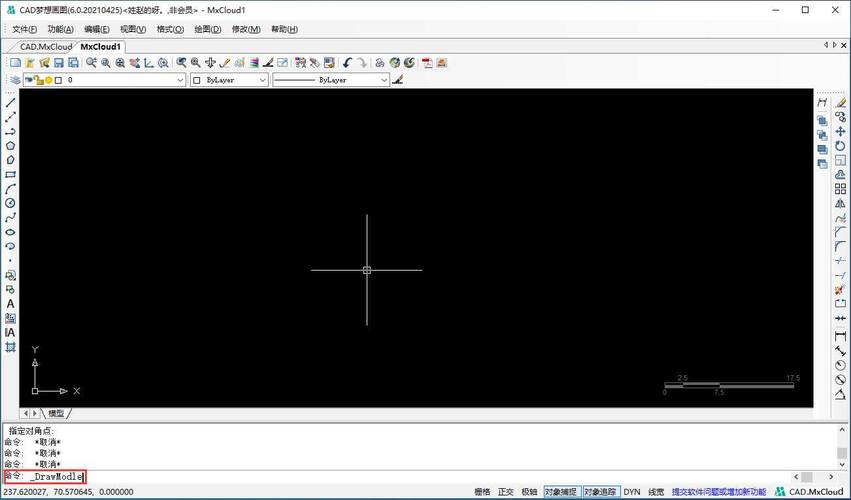Click the command history vertical scrollbar

[842, 446]
